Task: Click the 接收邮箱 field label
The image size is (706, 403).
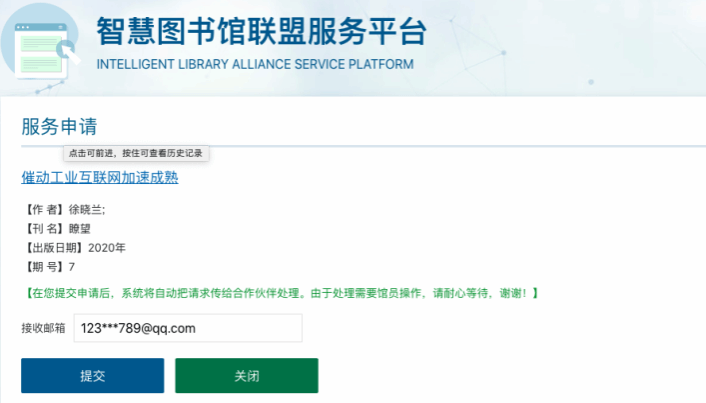Action: pyautogui.click(x=43, y=328)
